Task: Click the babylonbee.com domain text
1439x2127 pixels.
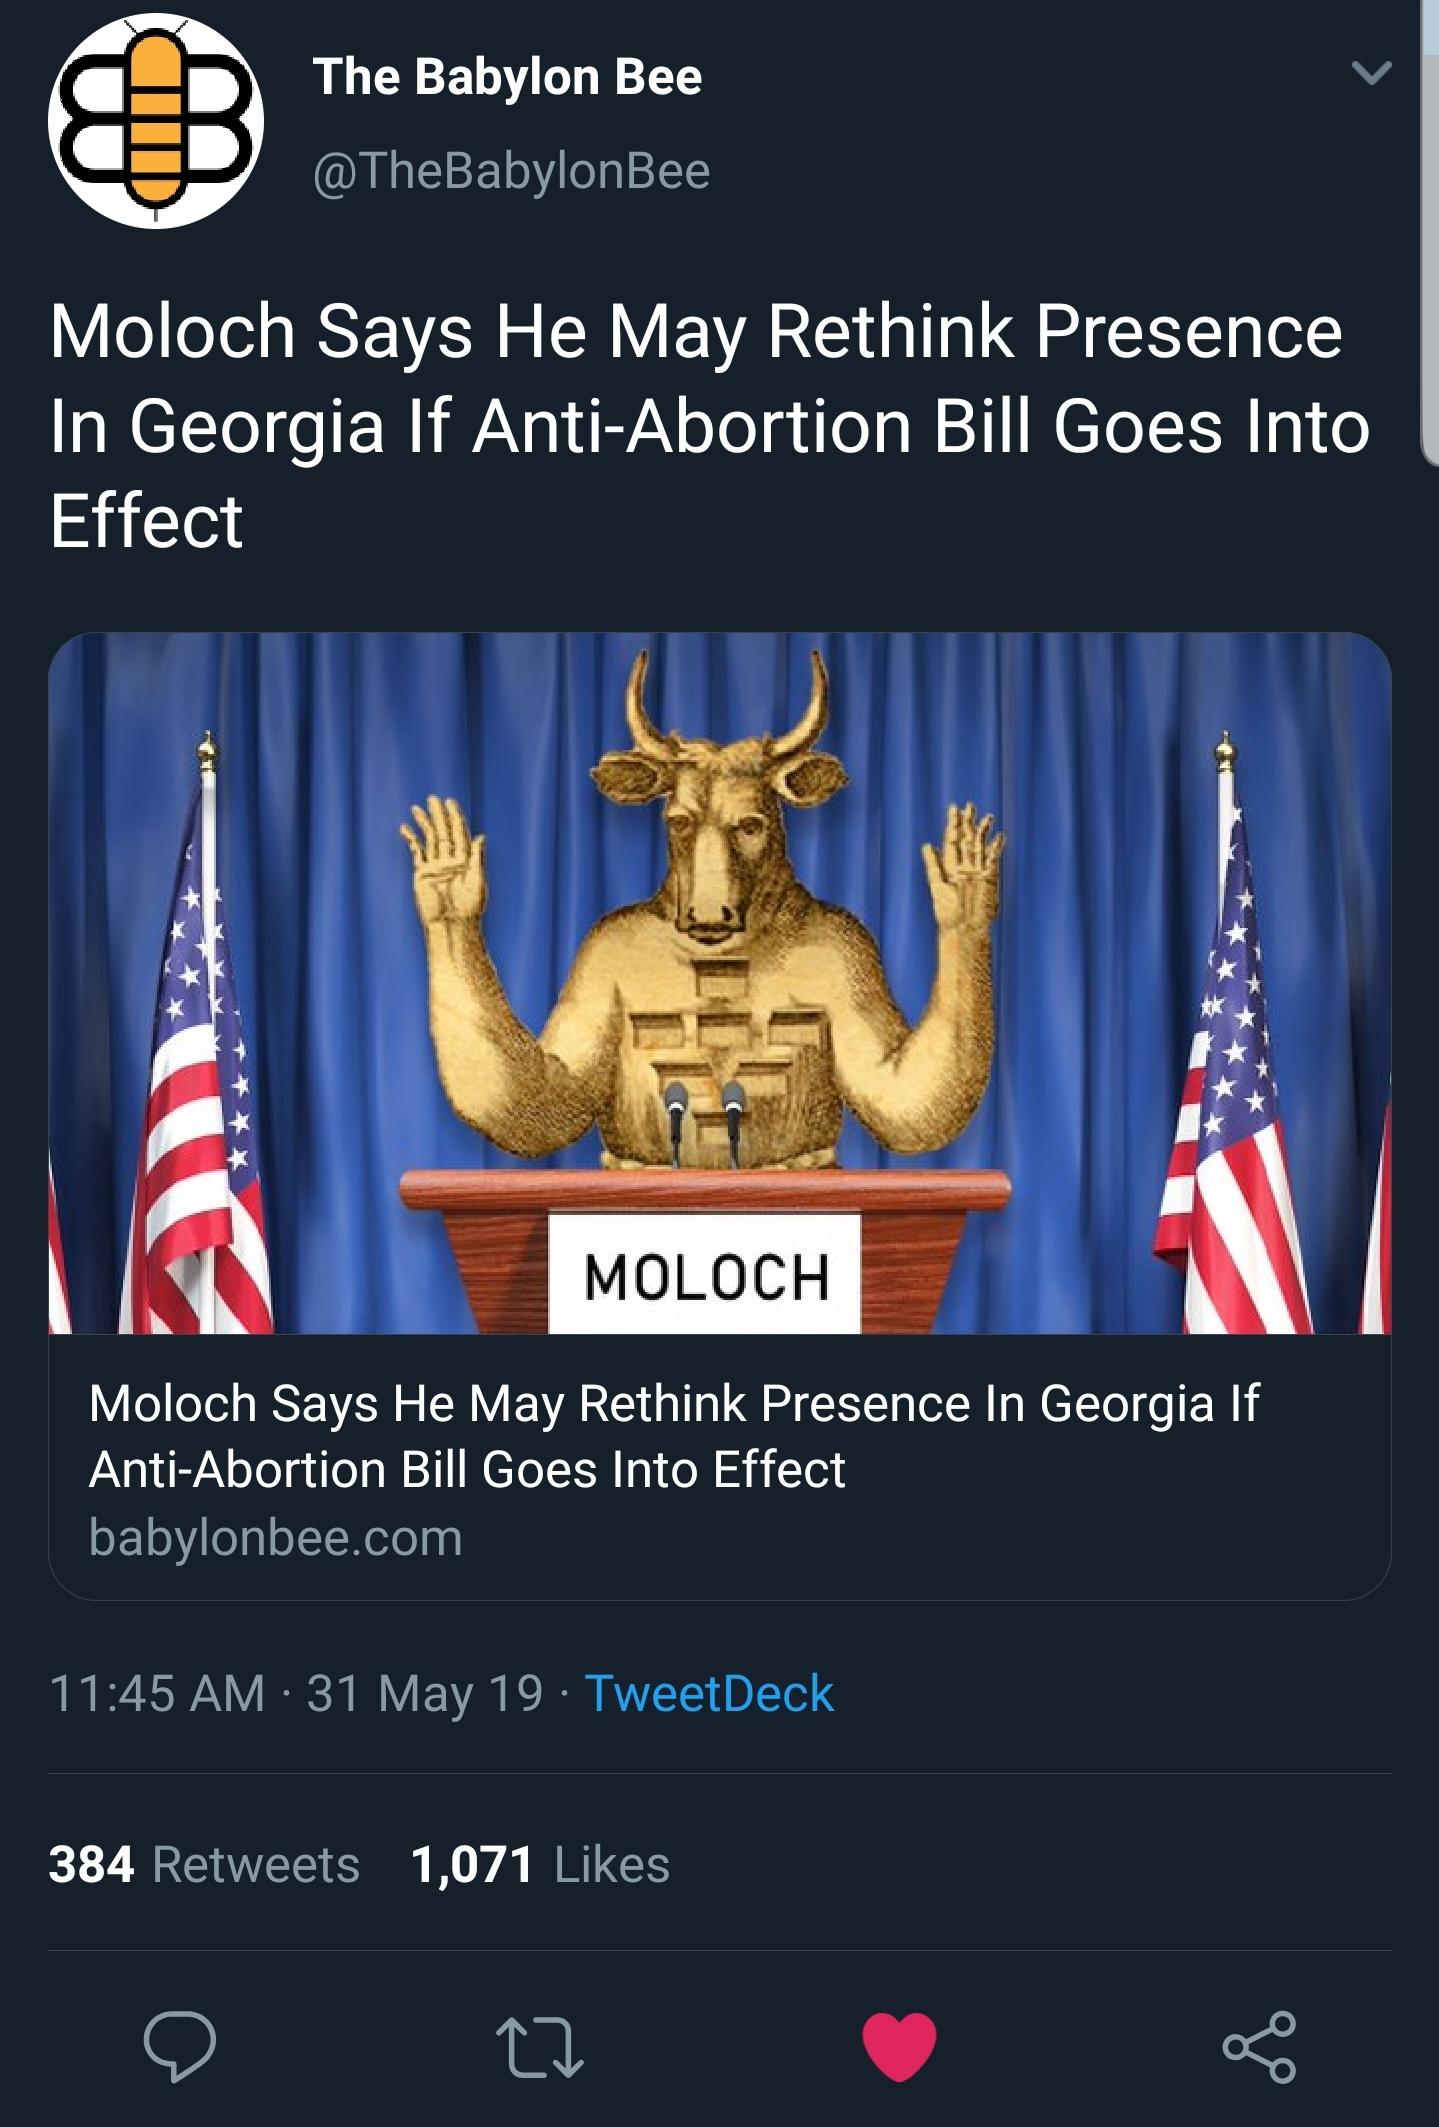Action: [x=275, y=1537]
